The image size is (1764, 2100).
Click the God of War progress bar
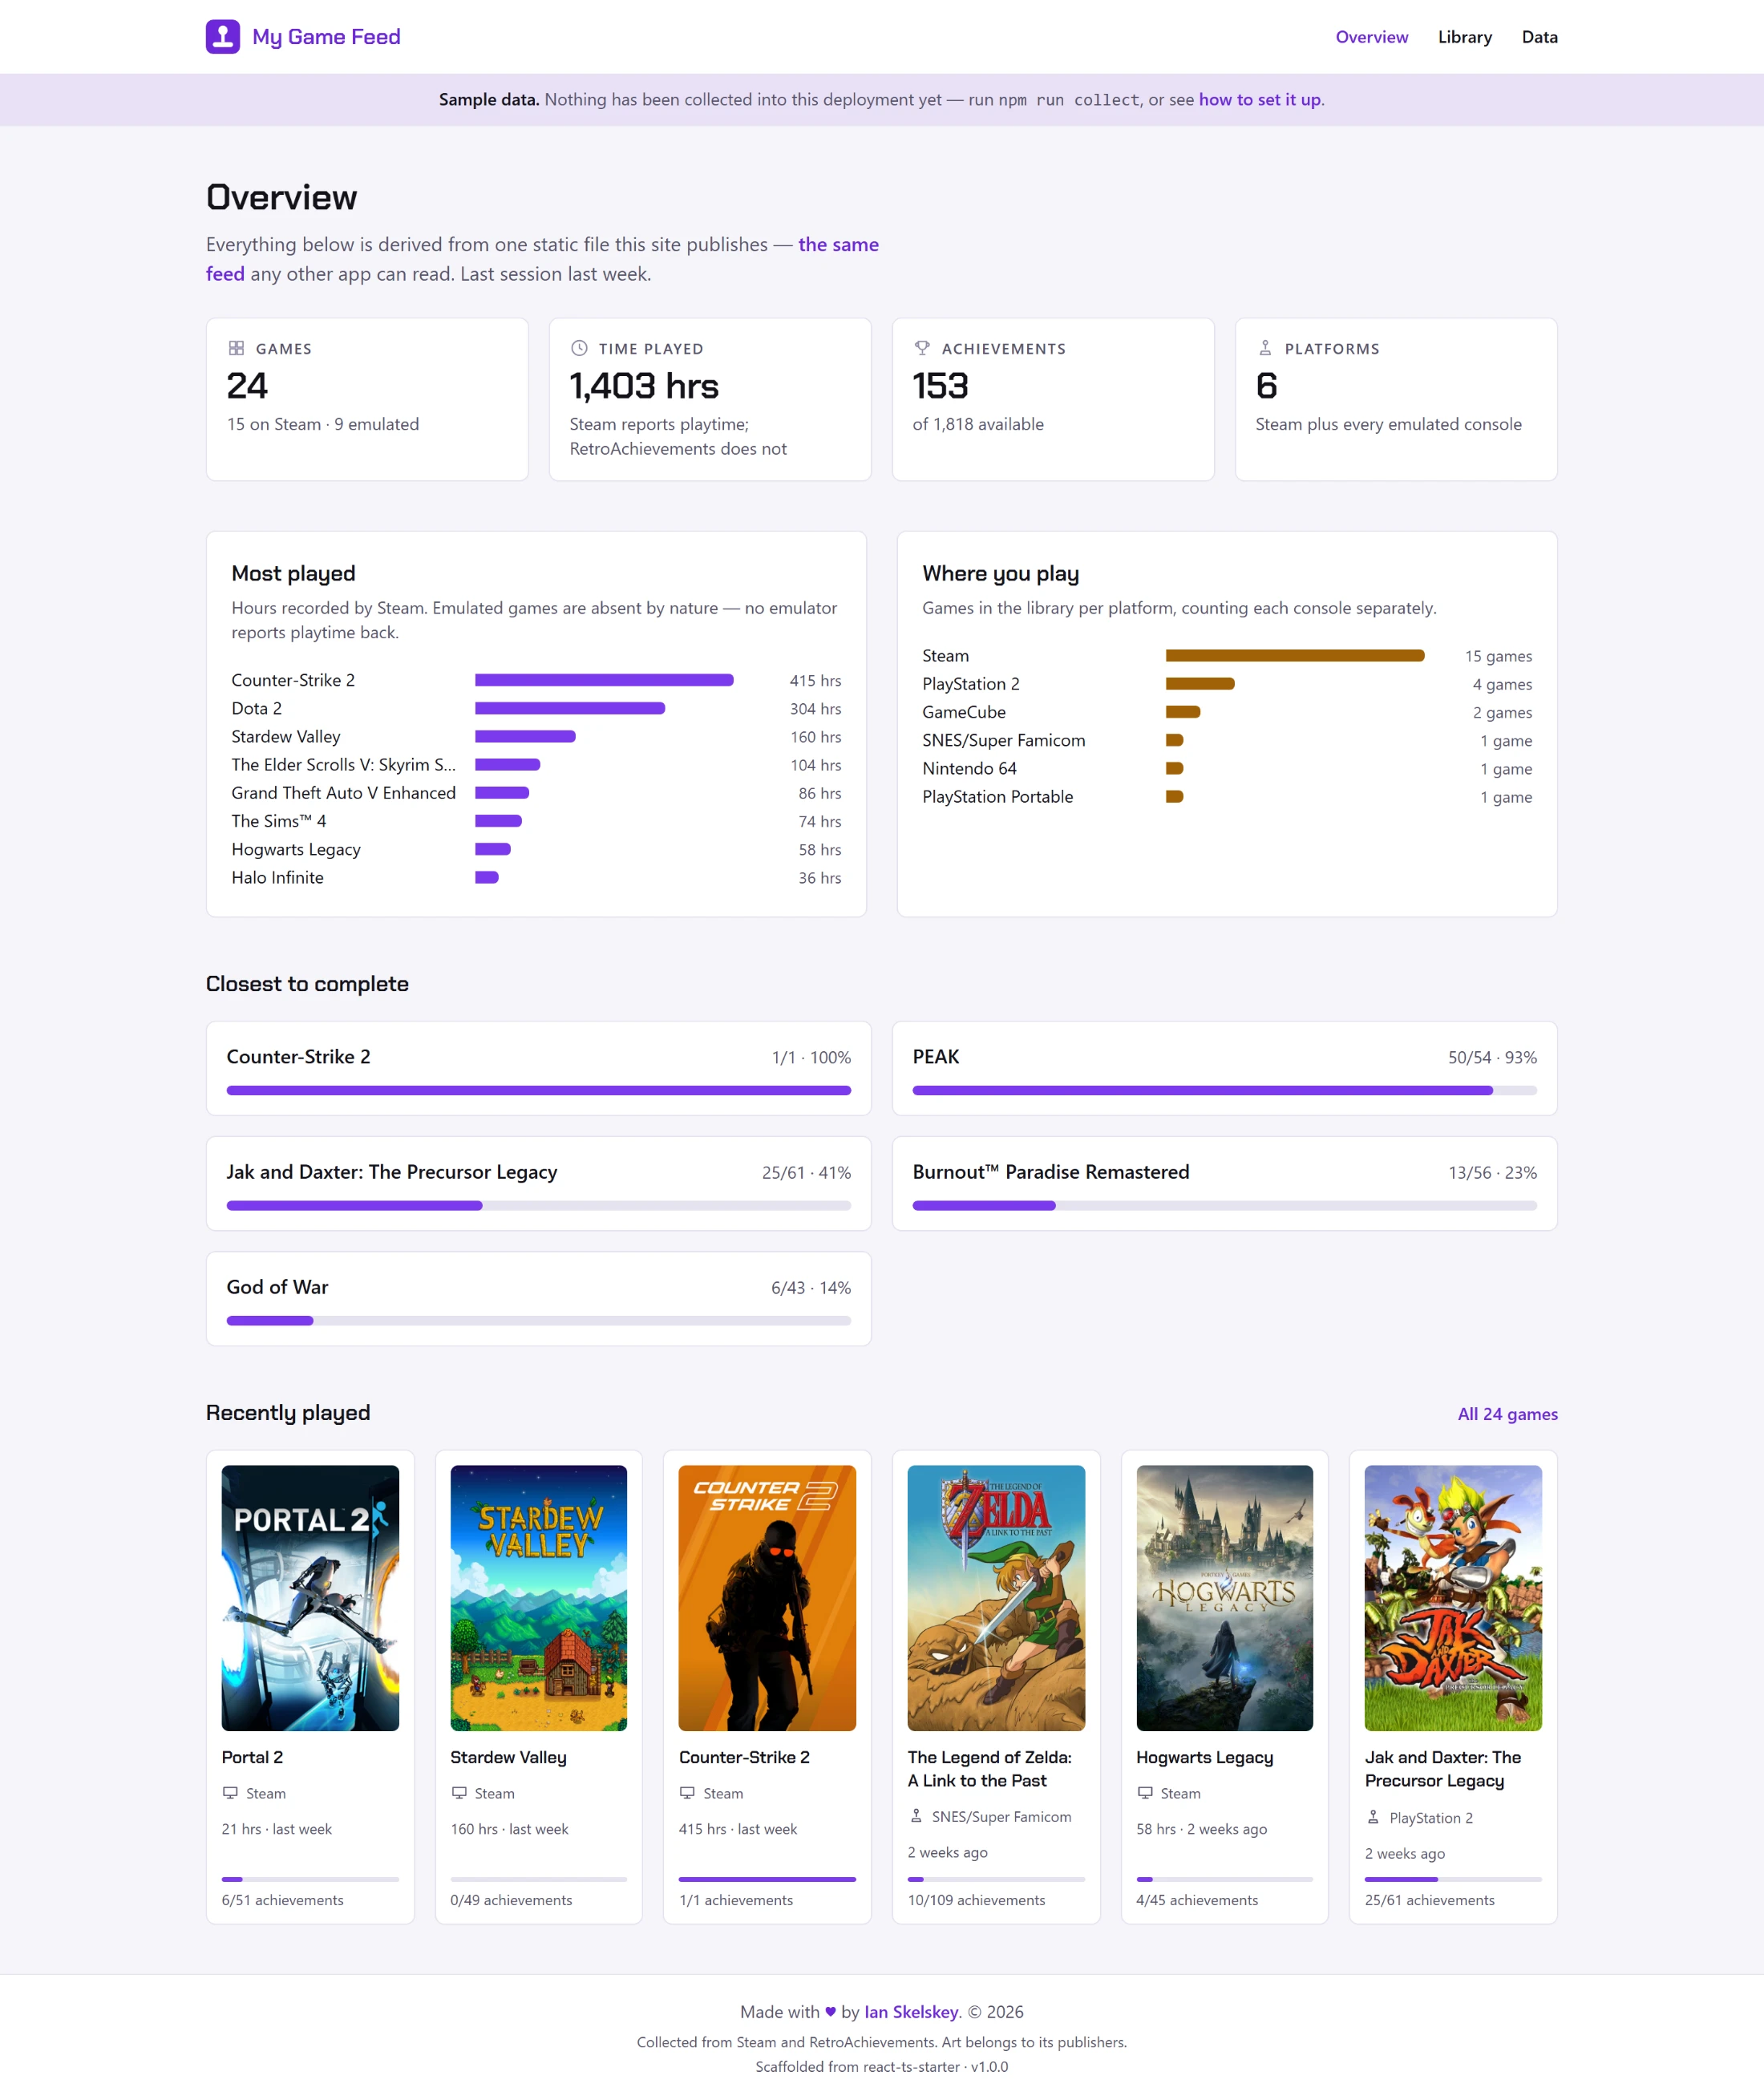tap(539, 1320)
